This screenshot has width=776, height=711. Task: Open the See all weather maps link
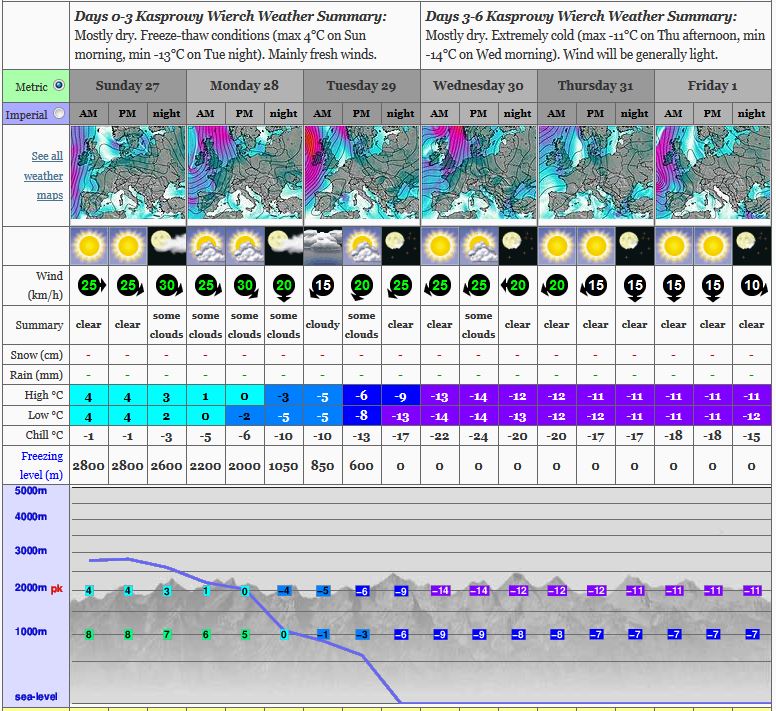(x=45, y=176)
